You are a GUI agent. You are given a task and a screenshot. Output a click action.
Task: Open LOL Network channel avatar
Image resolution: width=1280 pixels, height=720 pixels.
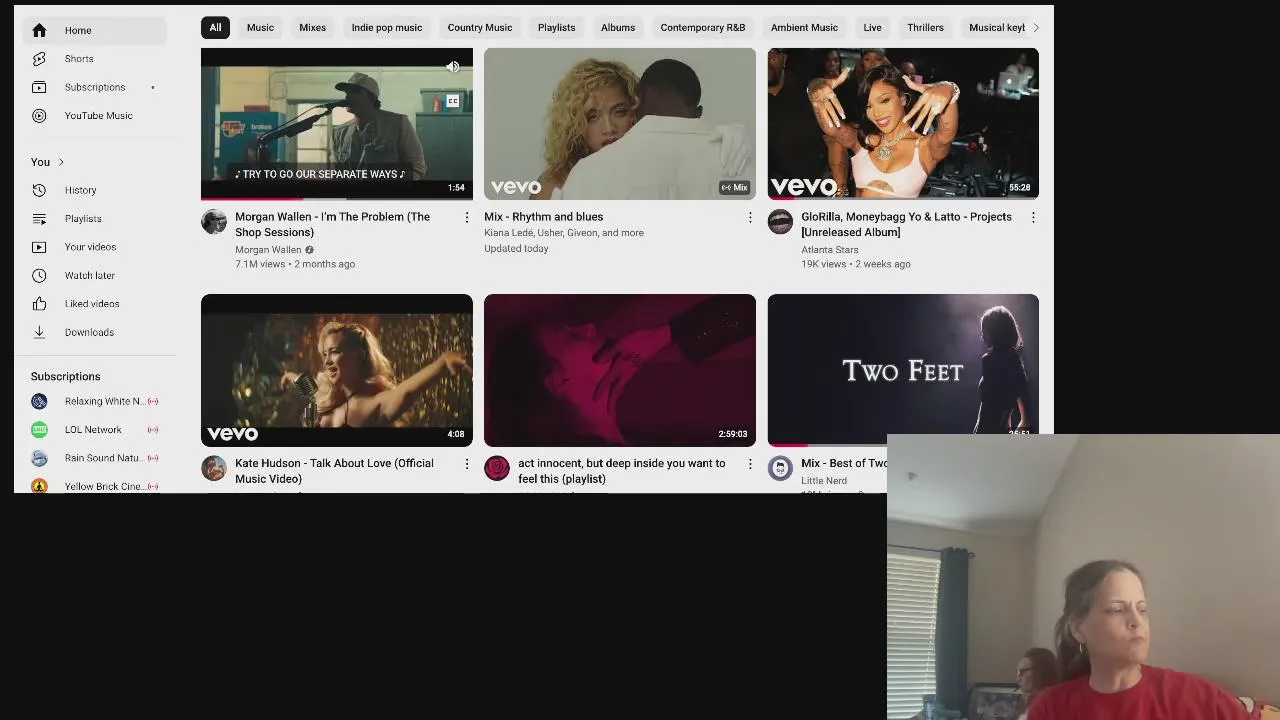39,430
